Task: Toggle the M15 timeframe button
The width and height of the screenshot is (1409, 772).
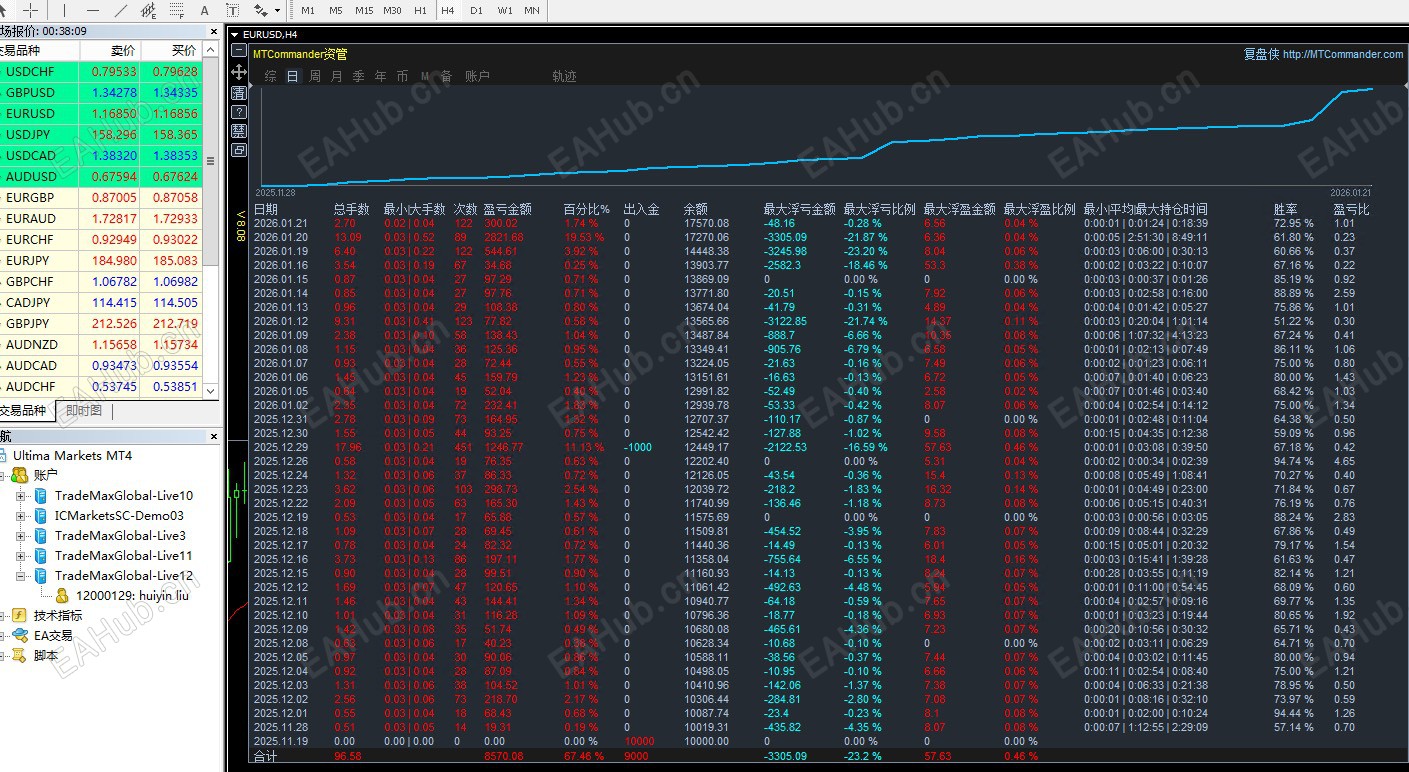Action: click(364, 10)
